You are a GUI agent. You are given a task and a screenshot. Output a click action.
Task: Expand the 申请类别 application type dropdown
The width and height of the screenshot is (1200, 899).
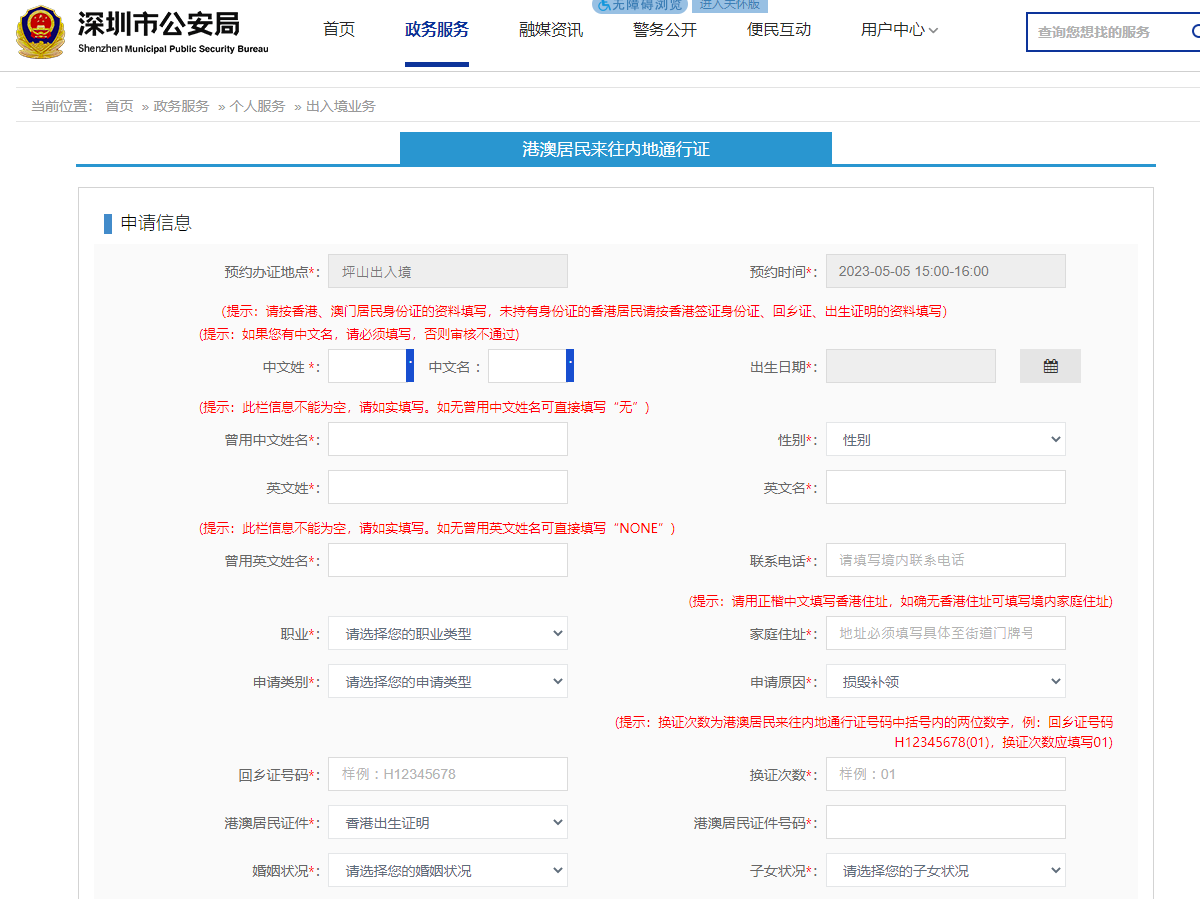click(447, 681)
